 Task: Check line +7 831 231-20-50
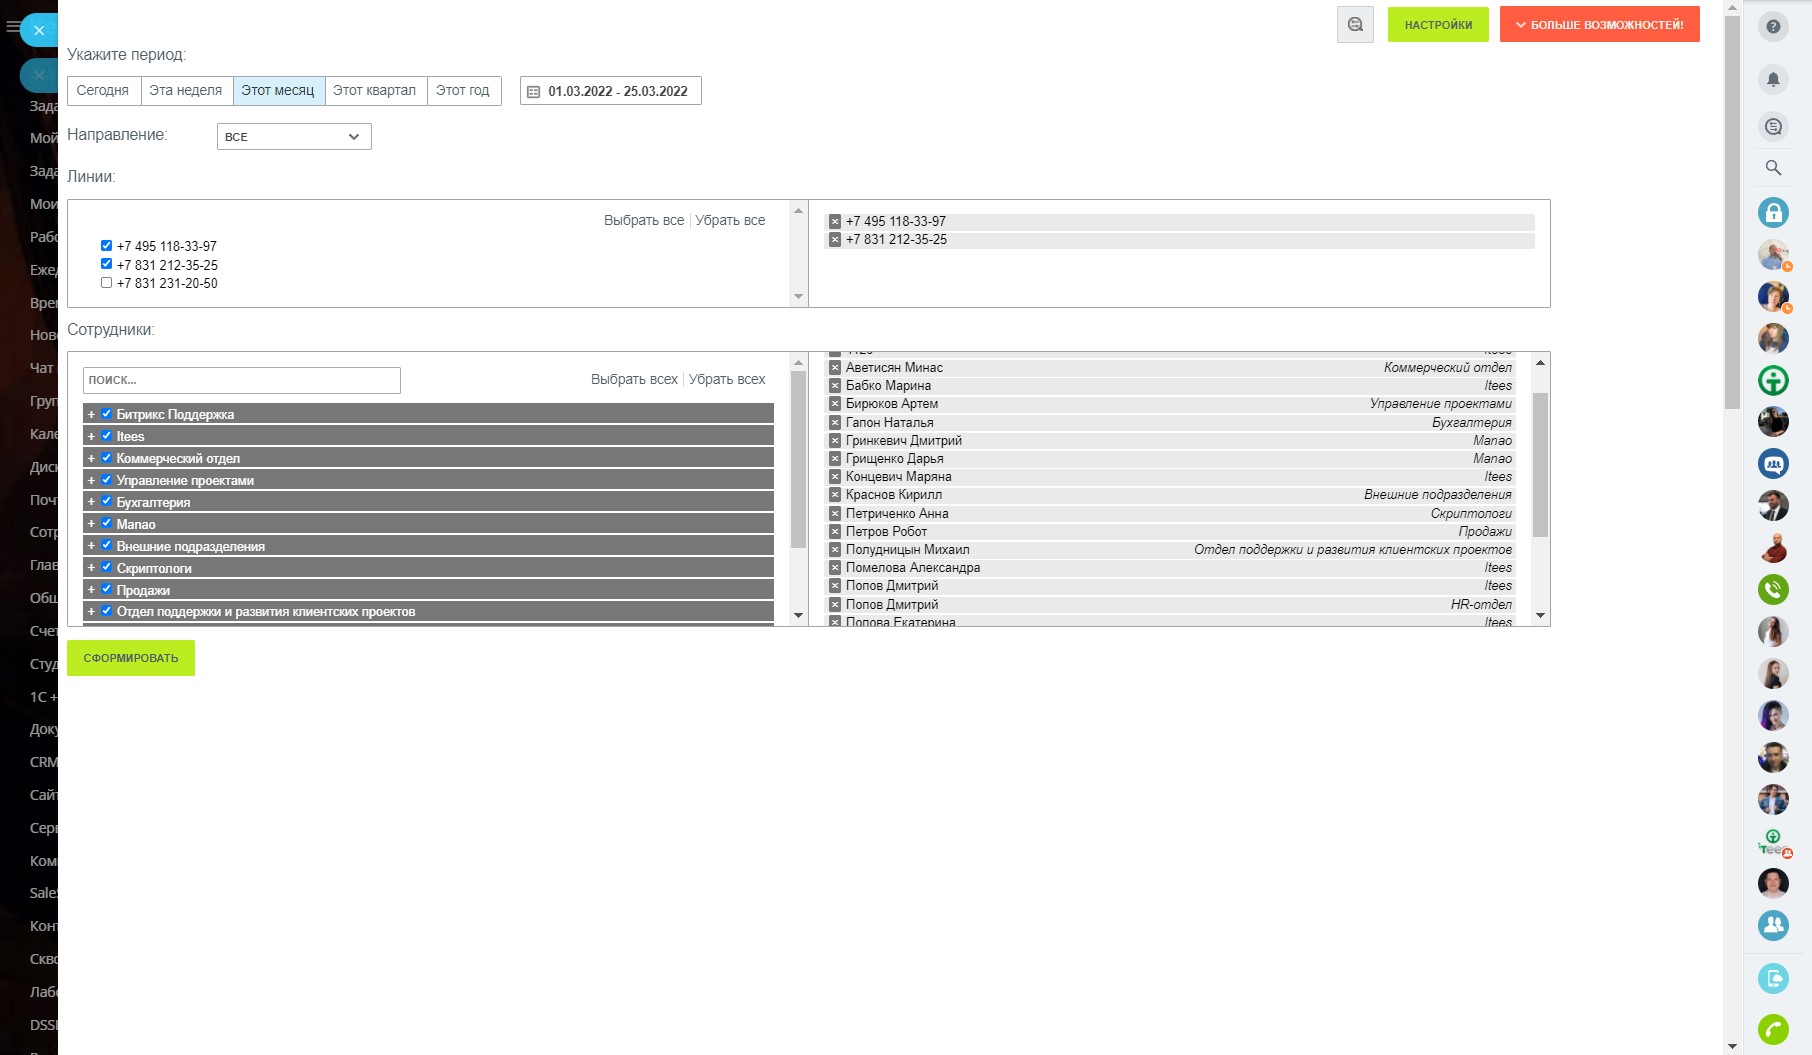pyautogui.click(x=106, y=283)
